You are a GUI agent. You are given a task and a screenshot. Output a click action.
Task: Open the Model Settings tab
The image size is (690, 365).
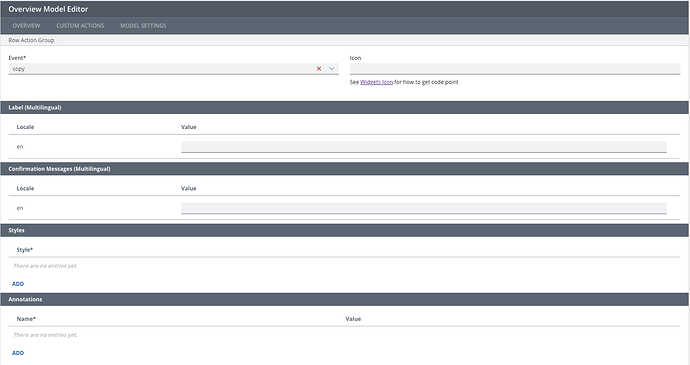pyautogui.click(x=143, y=26)
